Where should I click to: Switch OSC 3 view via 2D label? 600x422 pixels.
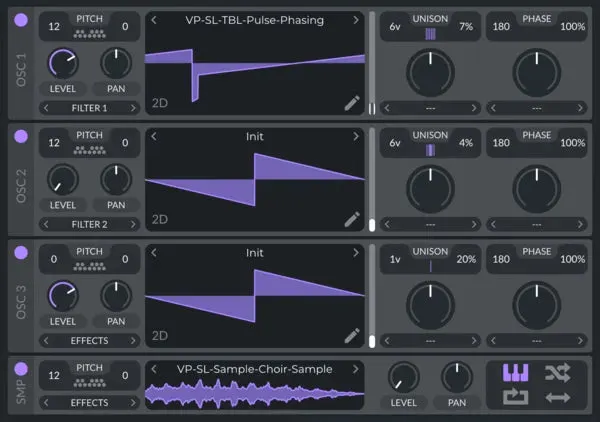(x=160, y=336)
